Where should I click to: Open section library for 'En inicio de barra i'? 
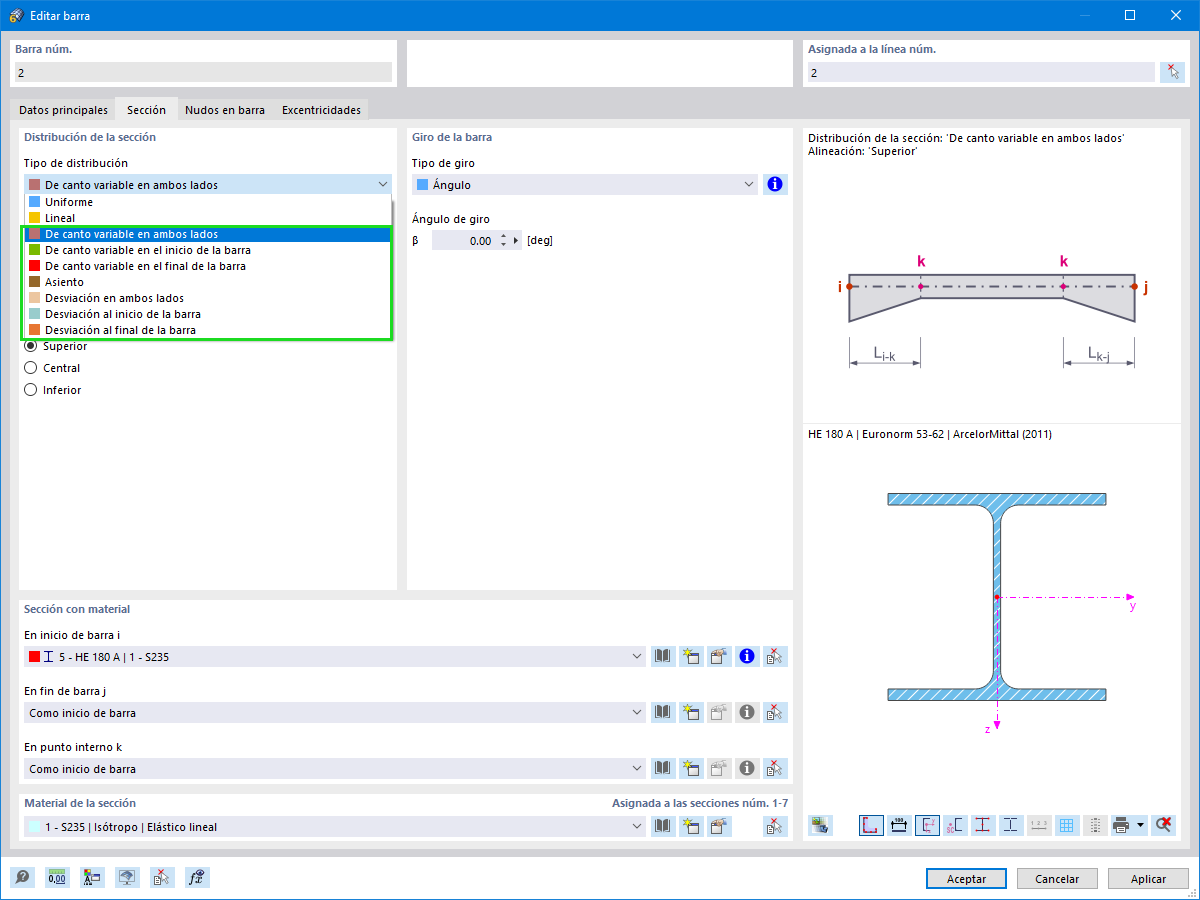662,657
